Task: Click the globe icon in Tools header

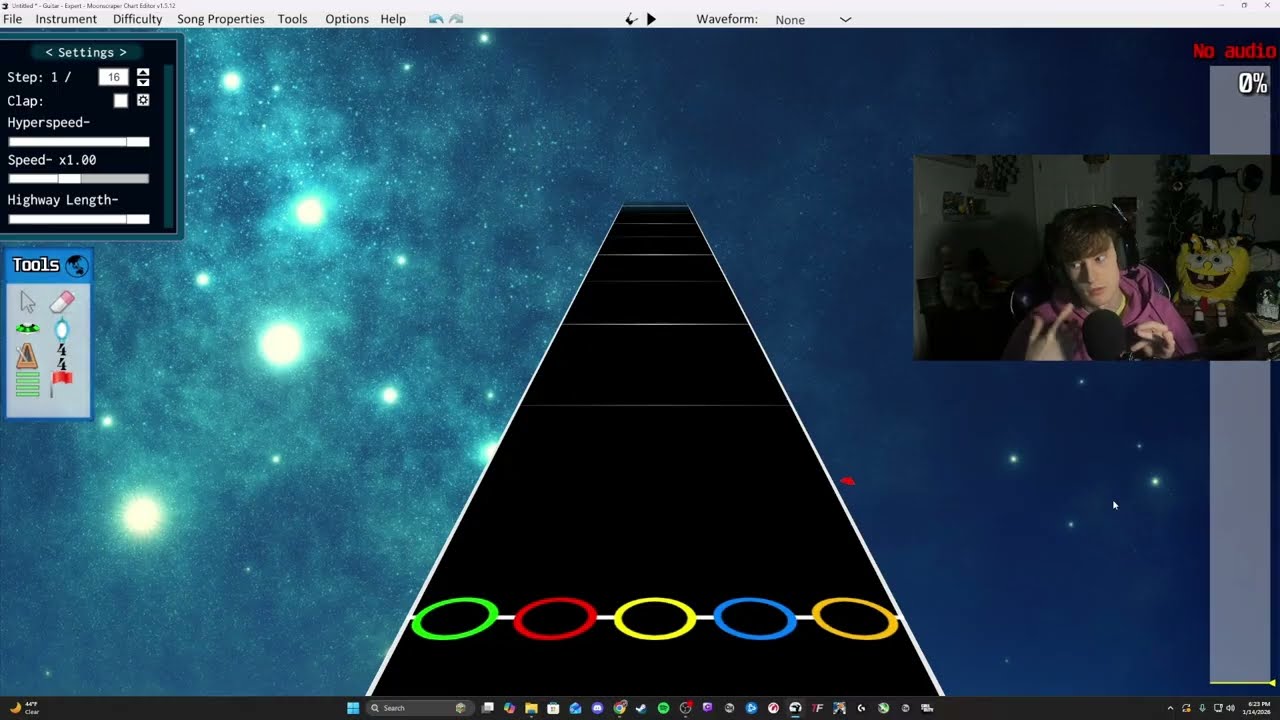Action: point(77,266)
